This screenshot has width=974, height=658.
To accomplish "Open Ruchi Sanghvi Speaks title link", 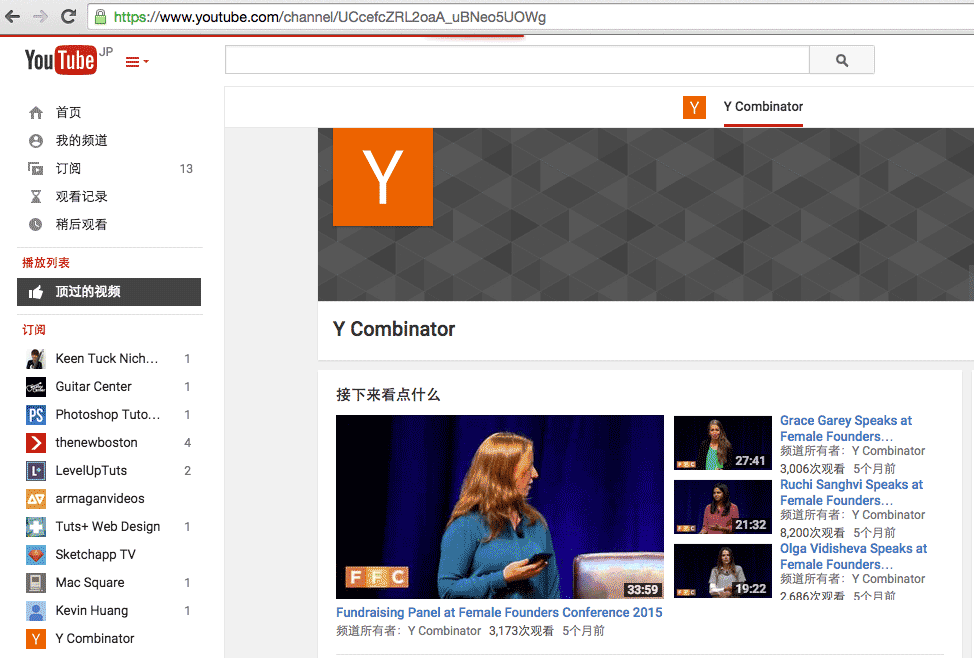I will click(x=852, y=493).
